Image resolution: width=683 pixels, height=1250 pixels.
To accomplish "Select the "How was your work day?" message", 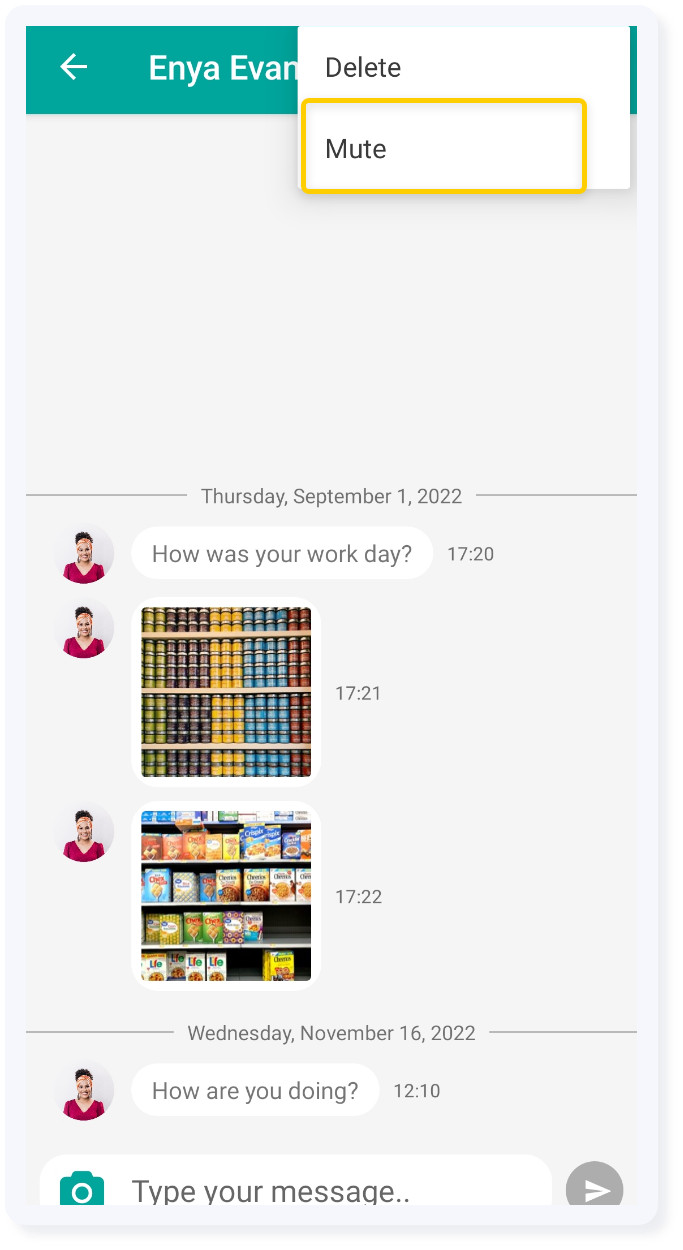I will 282,553.
